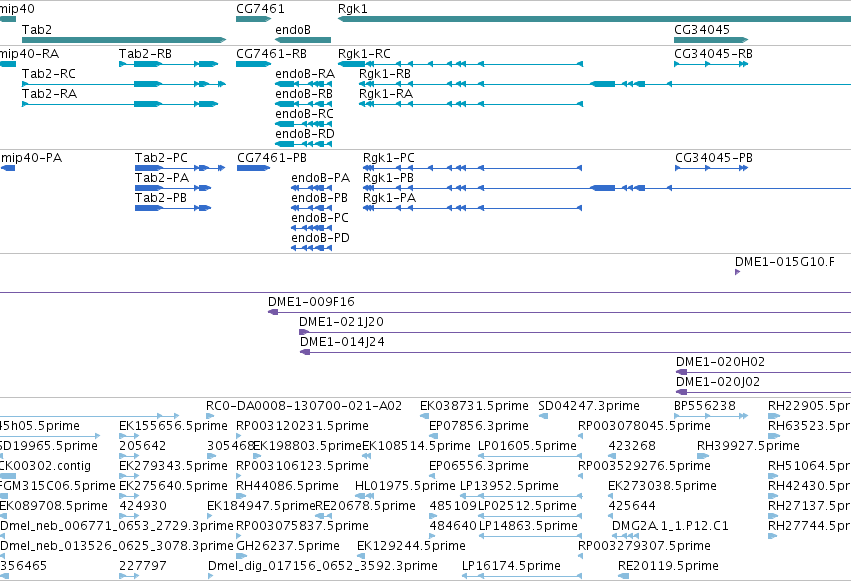The width and height of the screenshot is (851, 581).
Task: Select the Tab2-PB protein label
Action: (161, 198)
